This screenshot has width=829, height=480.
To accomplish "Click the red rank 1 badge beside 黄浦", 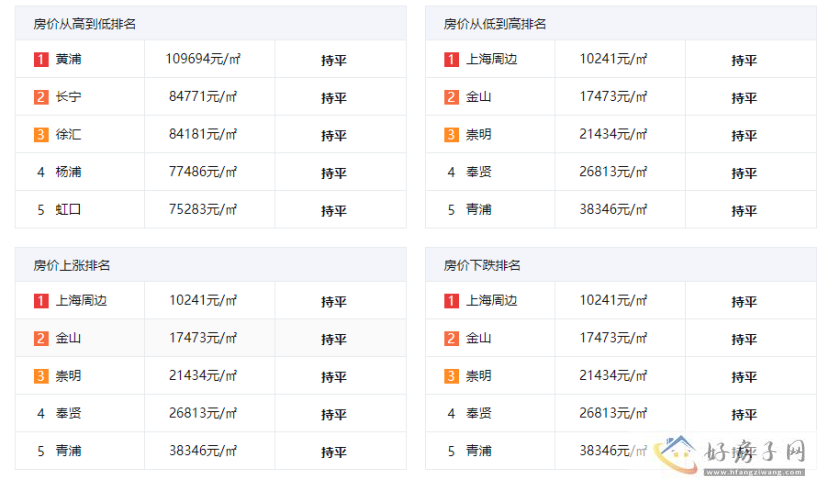I will point(41,59).
